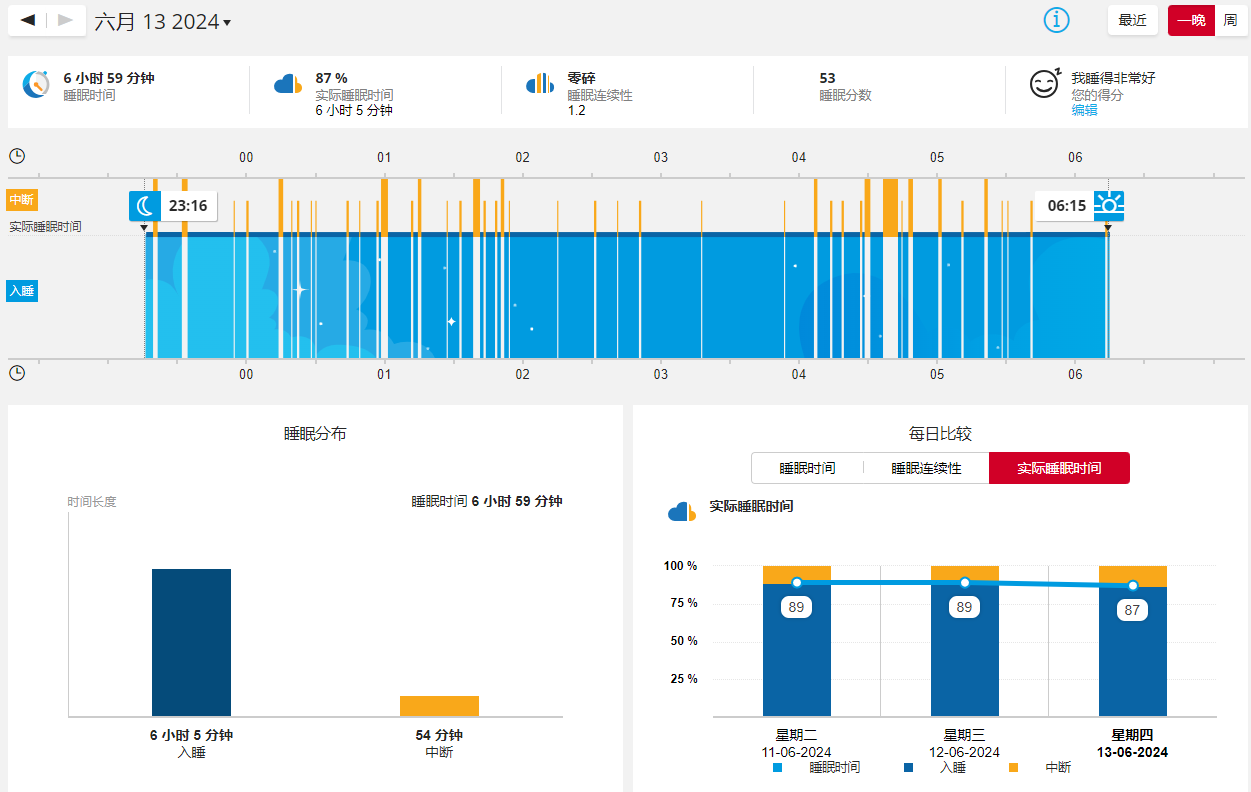Click the previous day back arrow
Image resolution: width=1251 pixels, height=792 pixels.
[x=28, y=20]
